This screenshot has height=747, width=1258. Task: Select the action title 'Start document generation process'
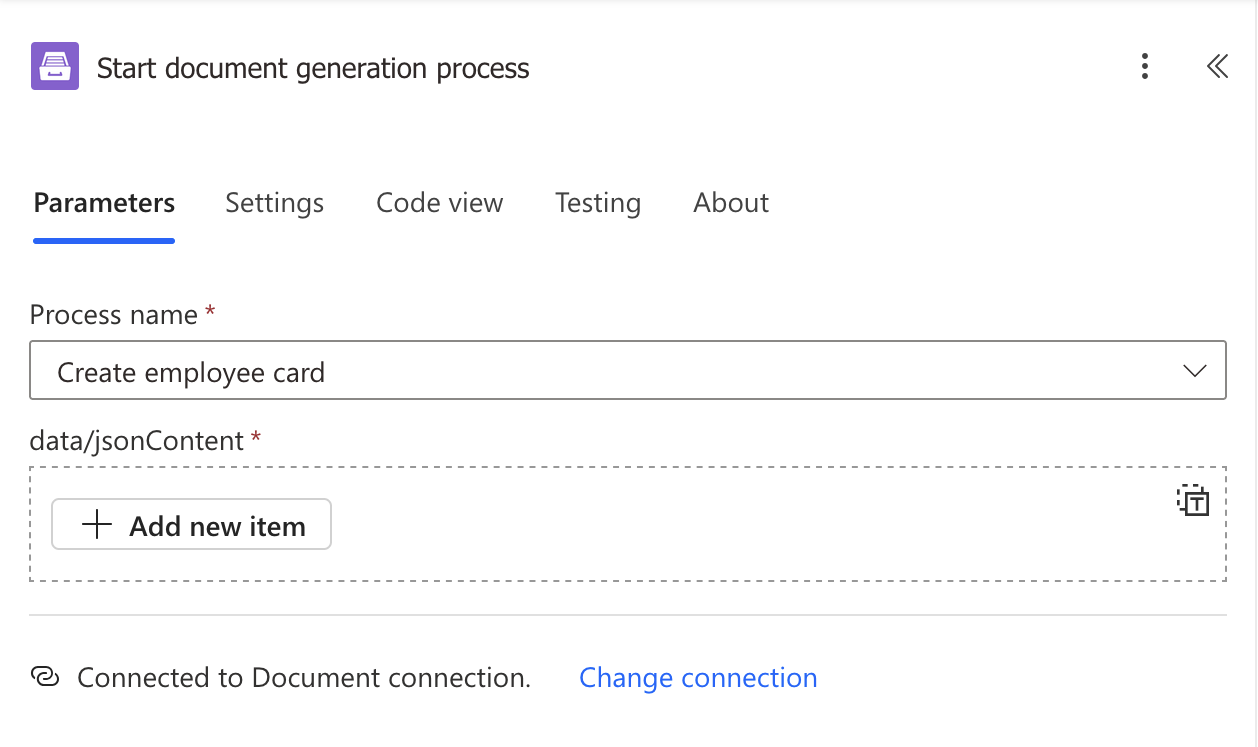313,68
